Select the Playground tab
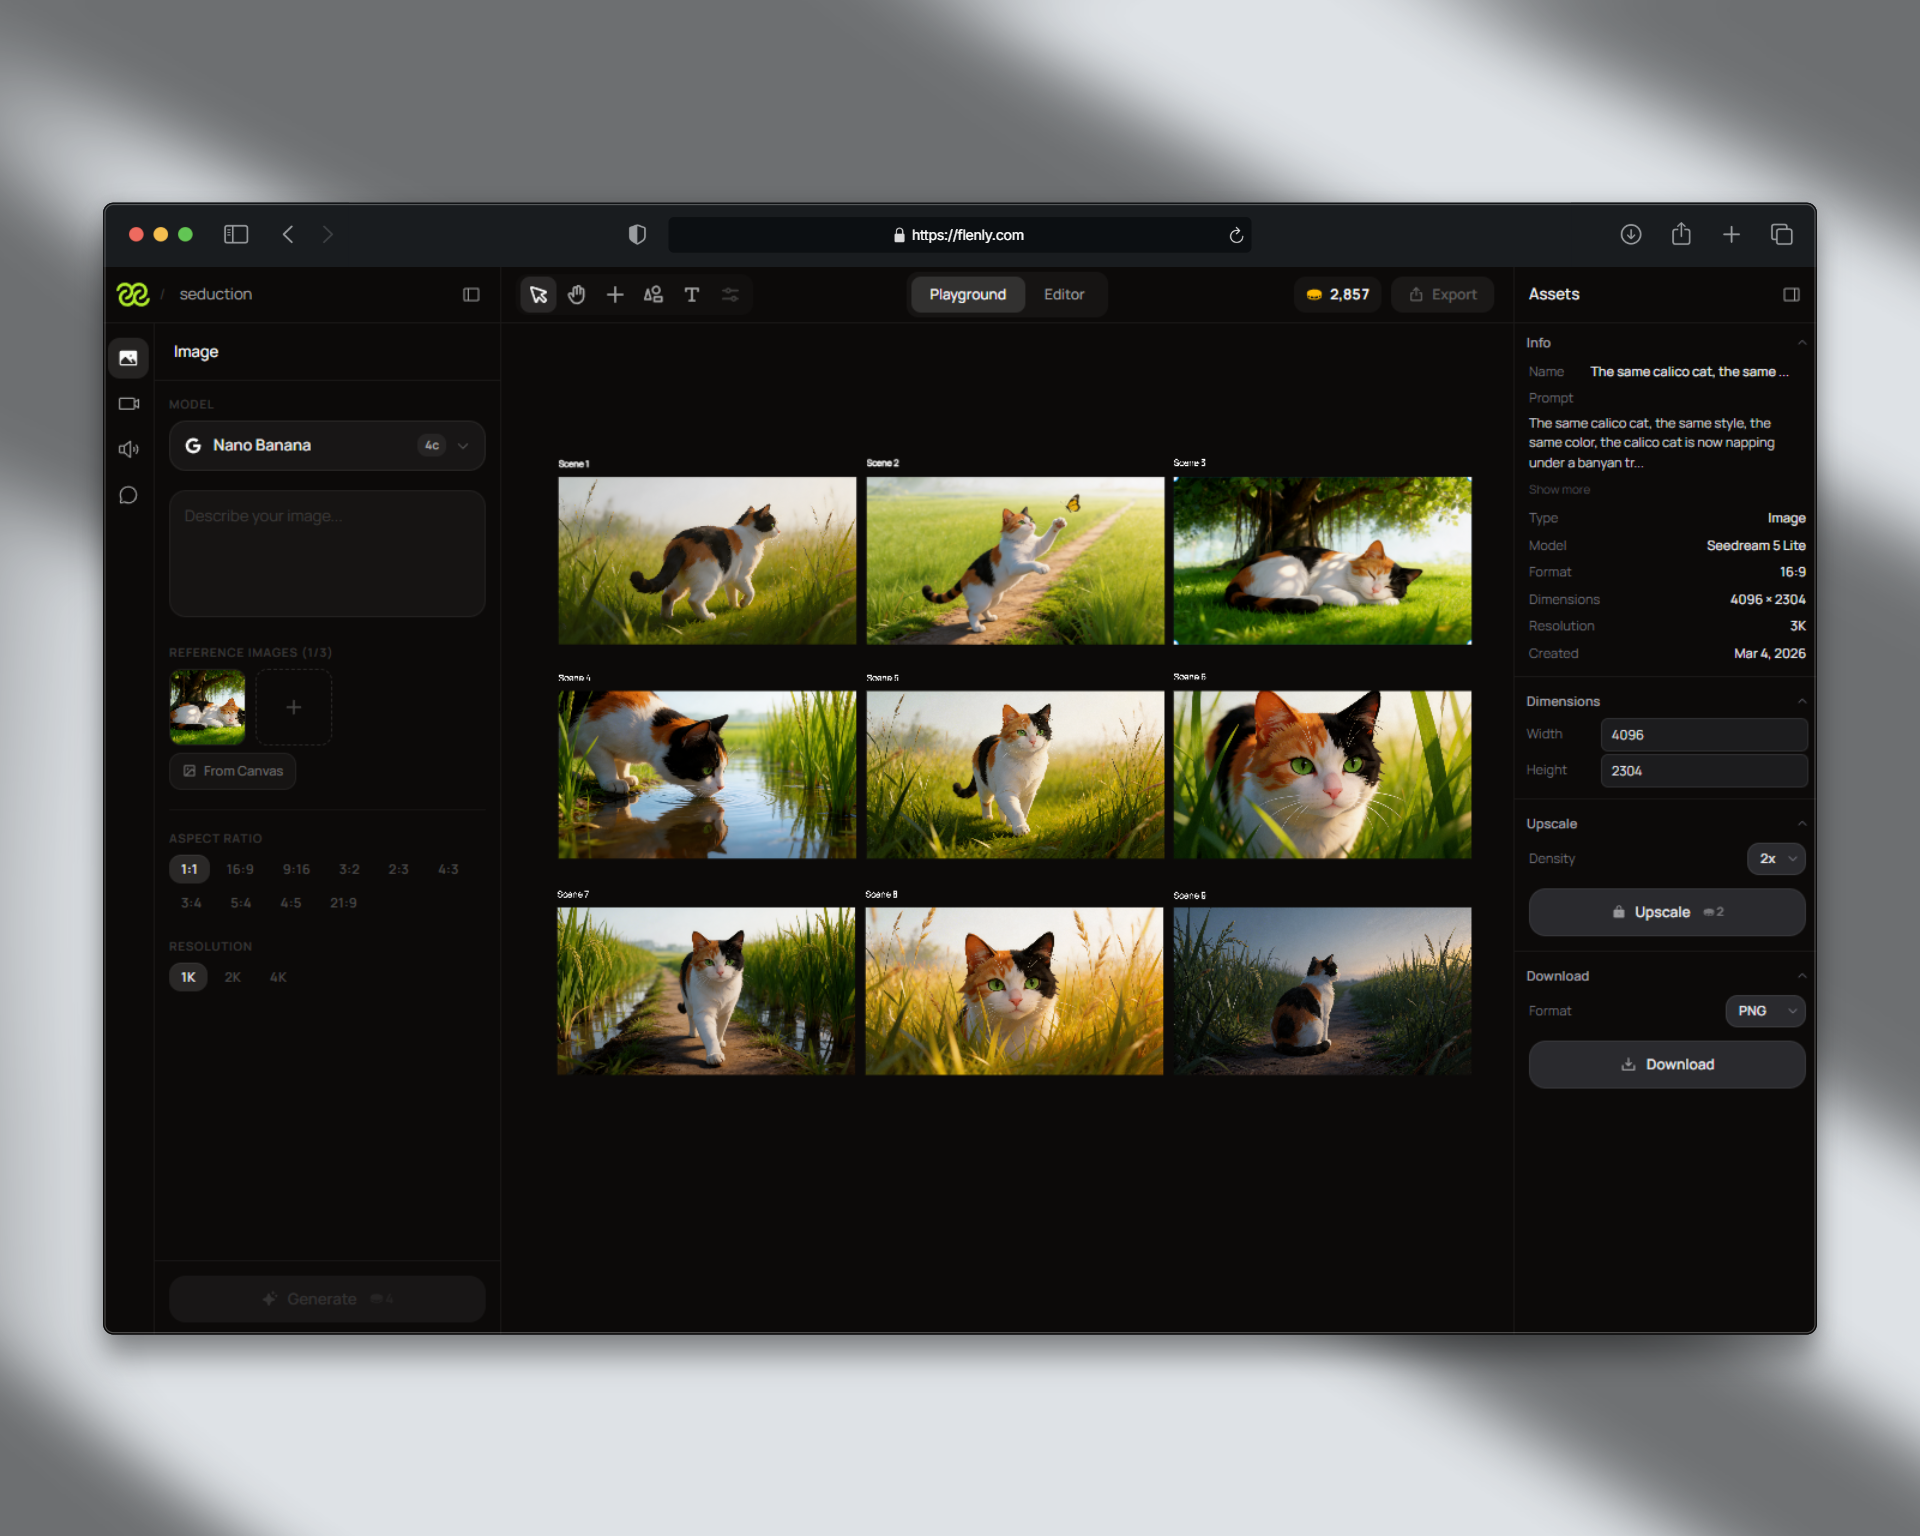This screenshot has width=1920, height=1536. (966, 294)
